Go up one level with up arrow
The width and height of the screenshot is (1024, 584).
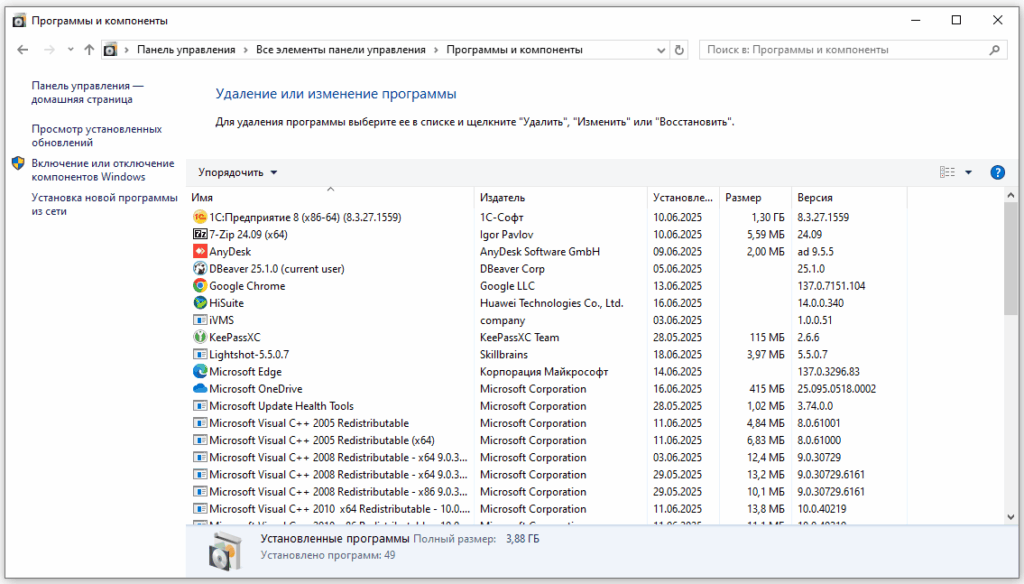point(90,49)
